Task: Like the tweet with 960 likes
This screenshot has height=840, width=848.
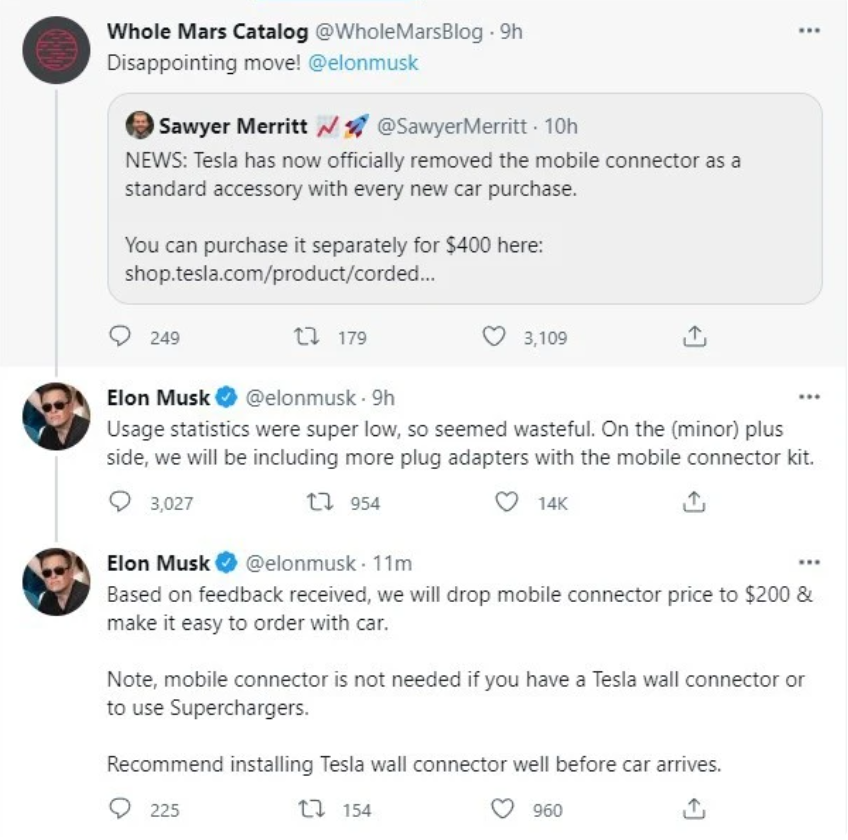Action: [x=503, y=809]
